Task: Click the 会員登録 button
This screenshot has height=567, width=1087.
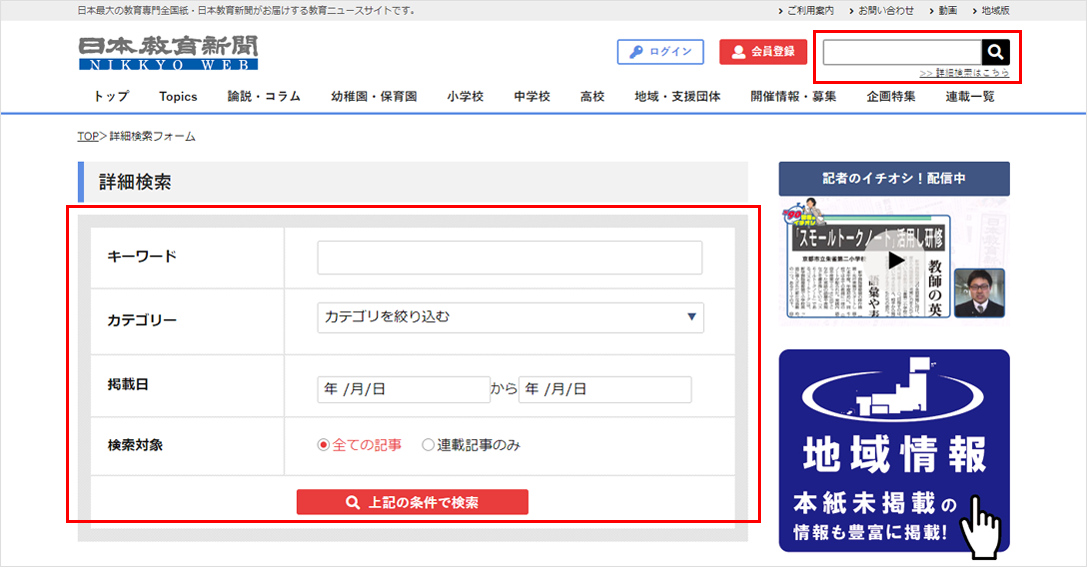Action: [763, 52]
